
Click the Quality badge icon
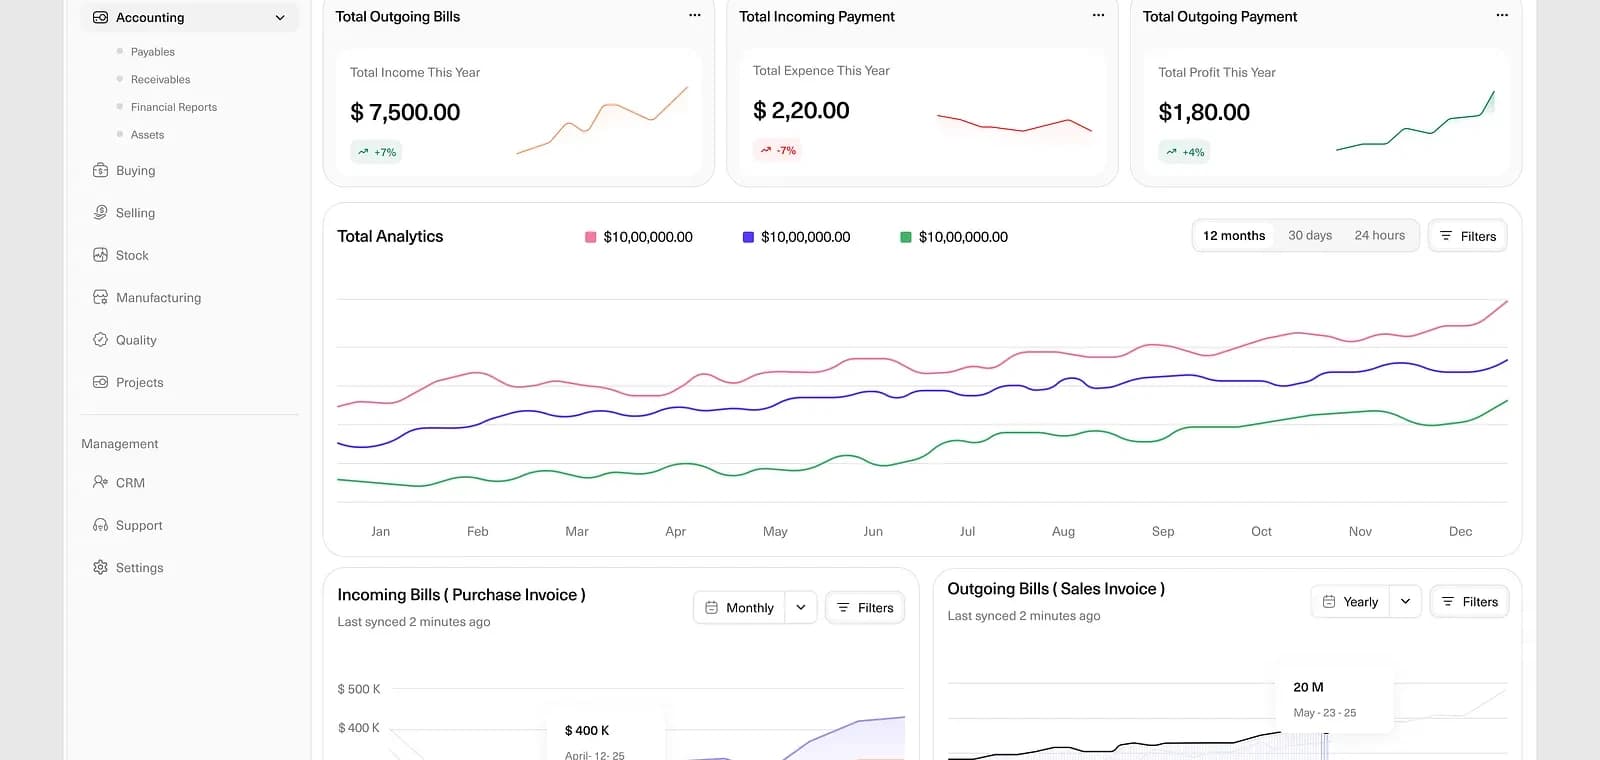100,340
